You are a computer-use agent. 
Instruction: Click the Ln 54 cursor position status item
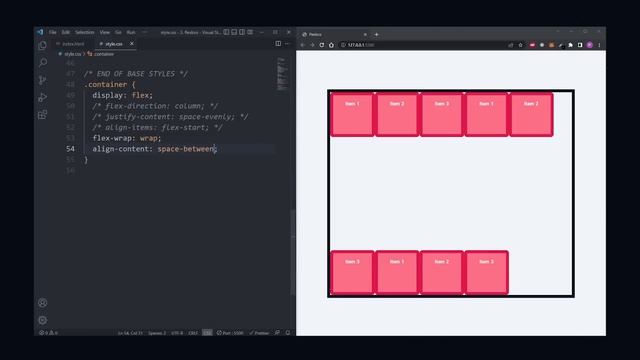point(130,333)
